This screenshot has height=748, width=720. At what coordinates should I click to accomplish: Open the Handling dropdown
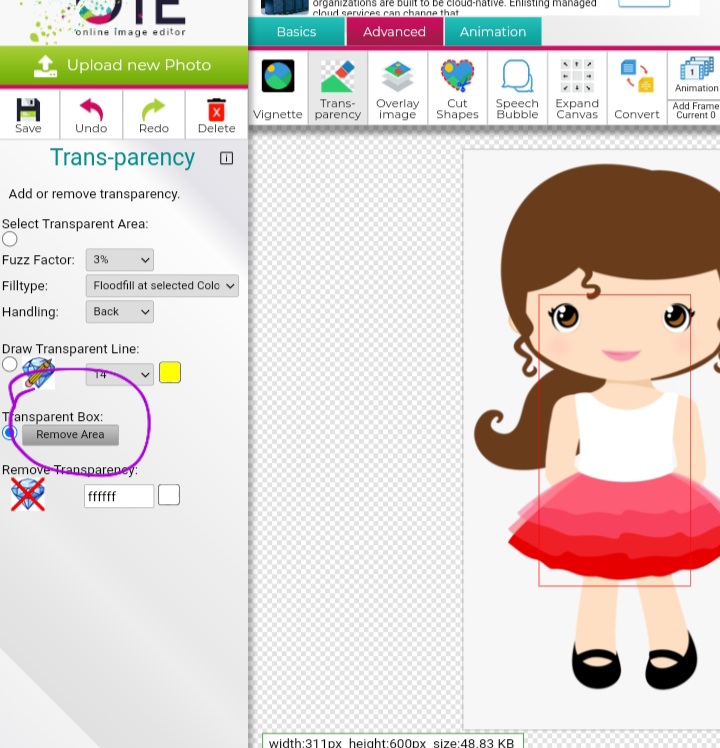(x=119, y=312)
